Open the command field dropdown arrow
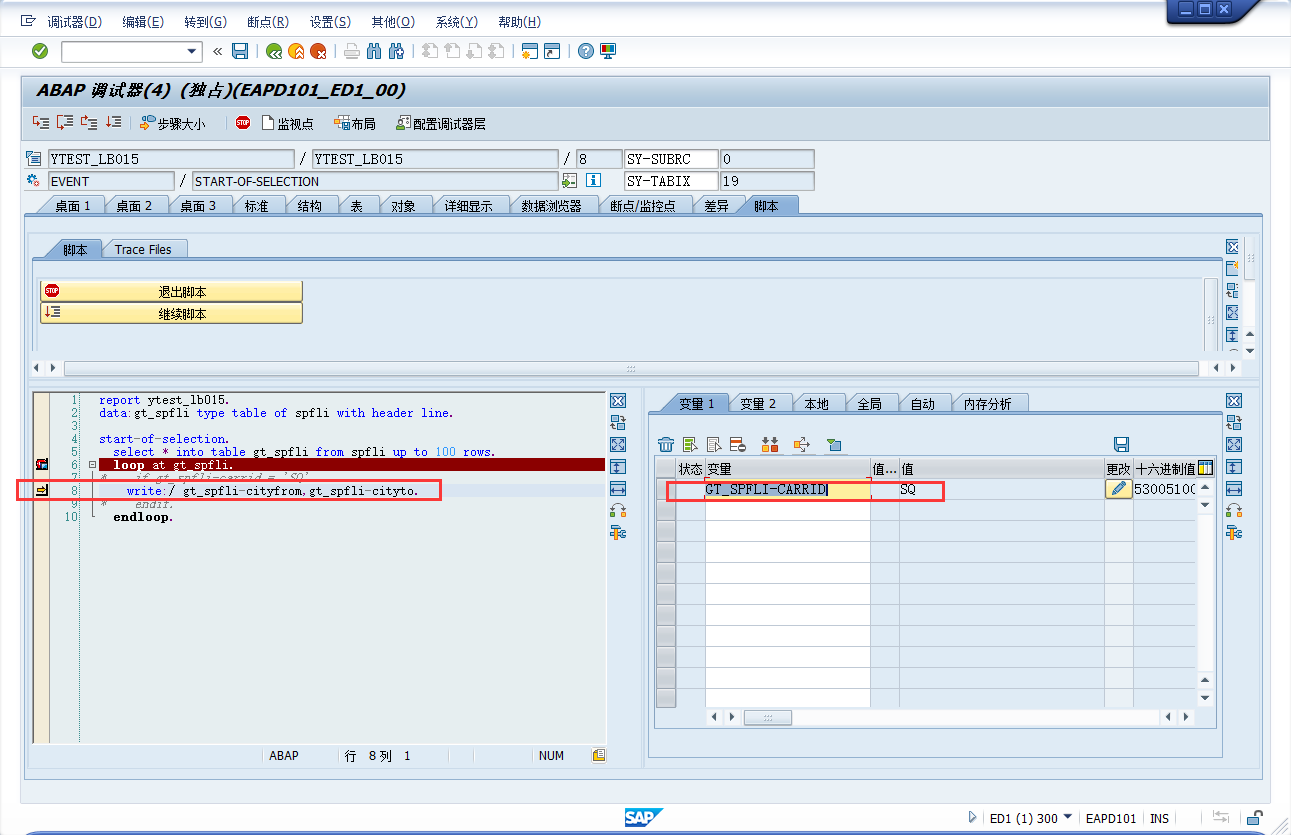Screen dimensions: 1291x835 pos(193,51)
